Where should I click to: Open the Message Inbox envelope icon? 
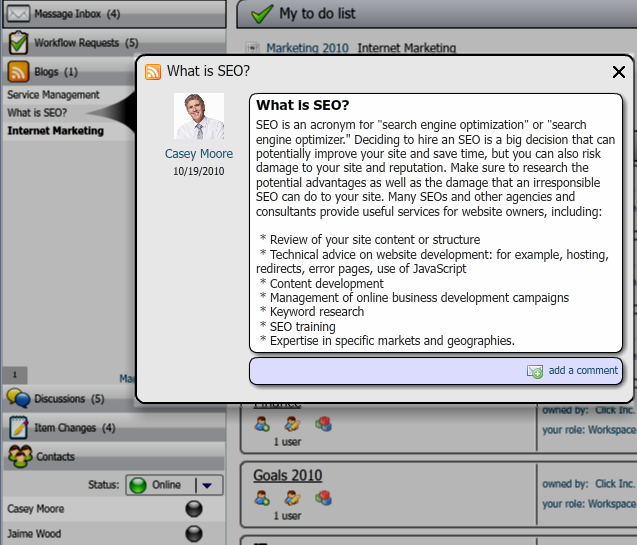[18, 14]
